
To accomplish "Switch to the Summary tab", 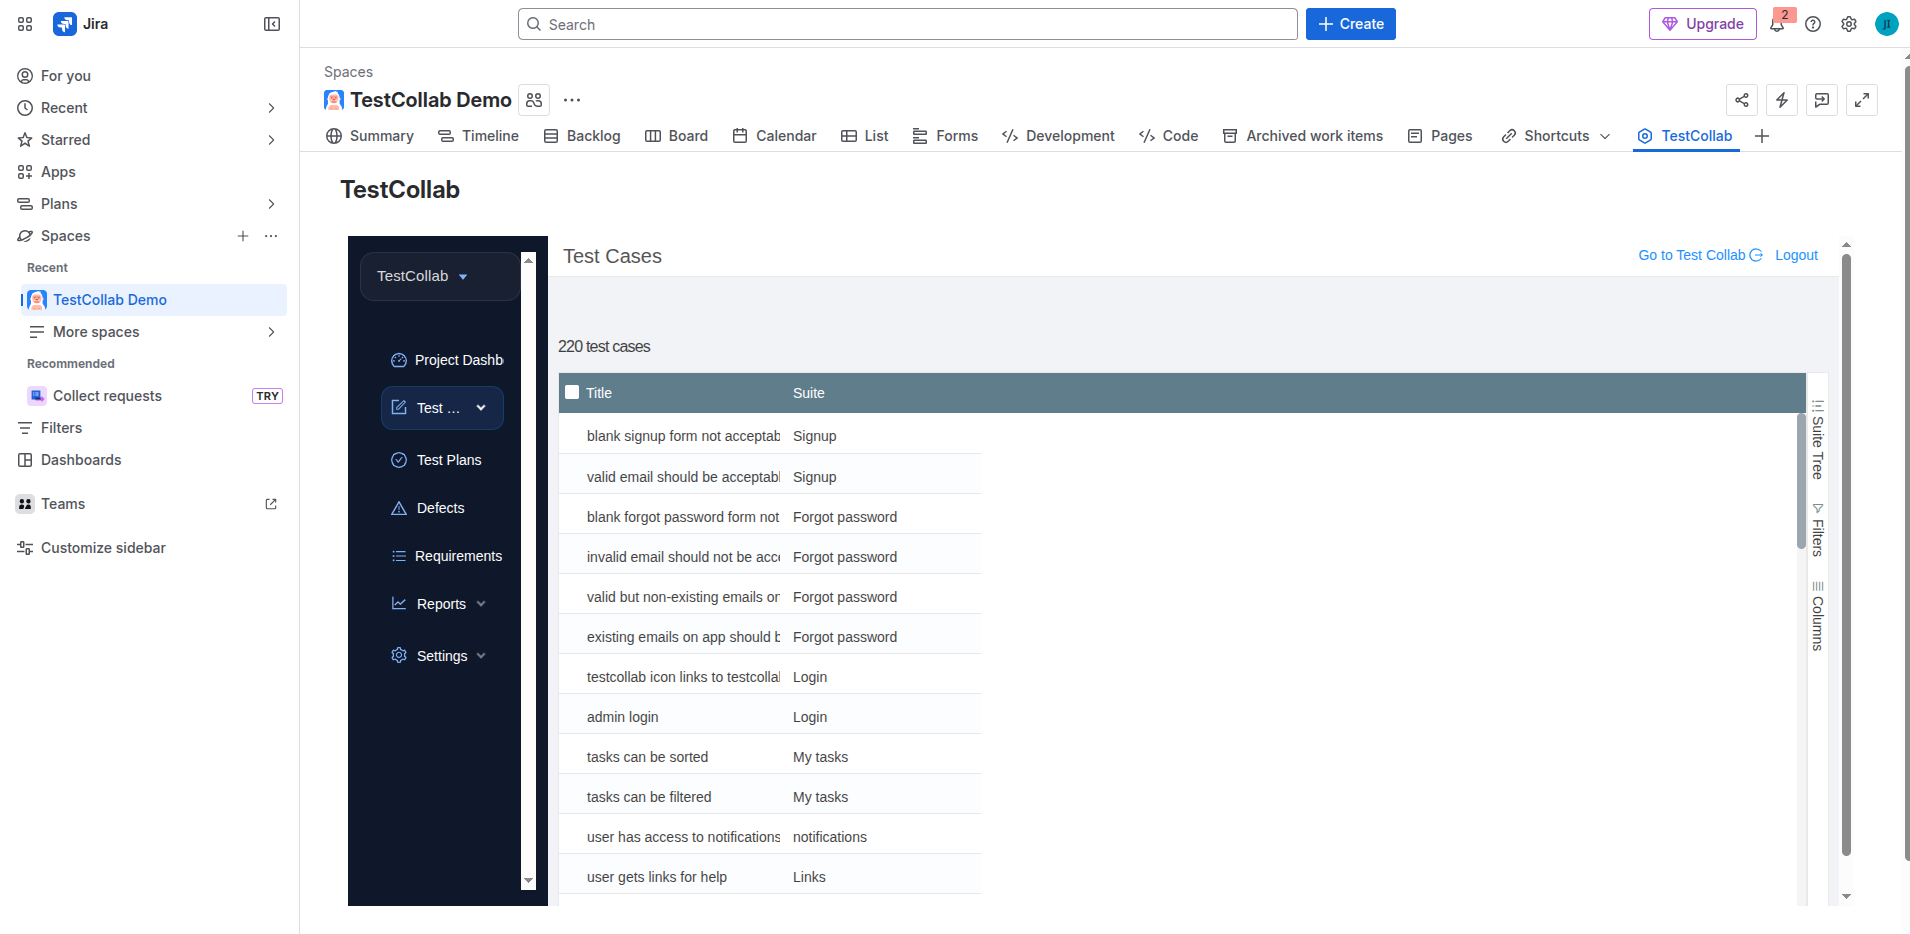I will click(x=370, y=136).
